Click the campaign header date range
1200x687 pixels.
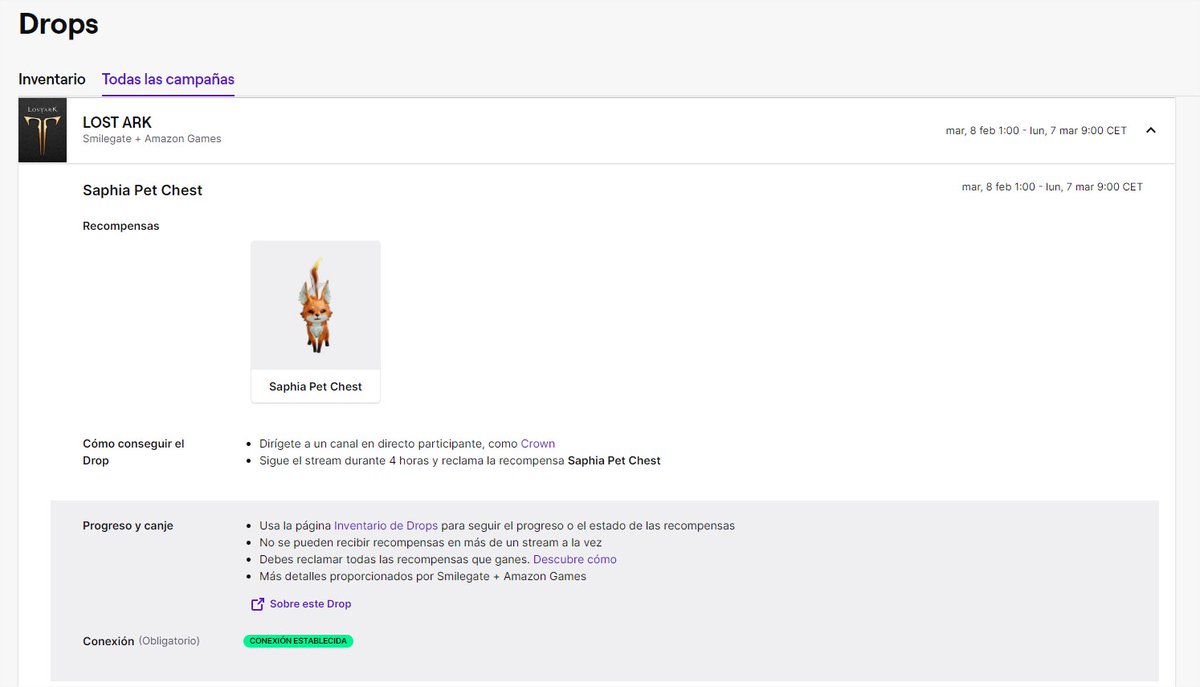click(1036, 131)
